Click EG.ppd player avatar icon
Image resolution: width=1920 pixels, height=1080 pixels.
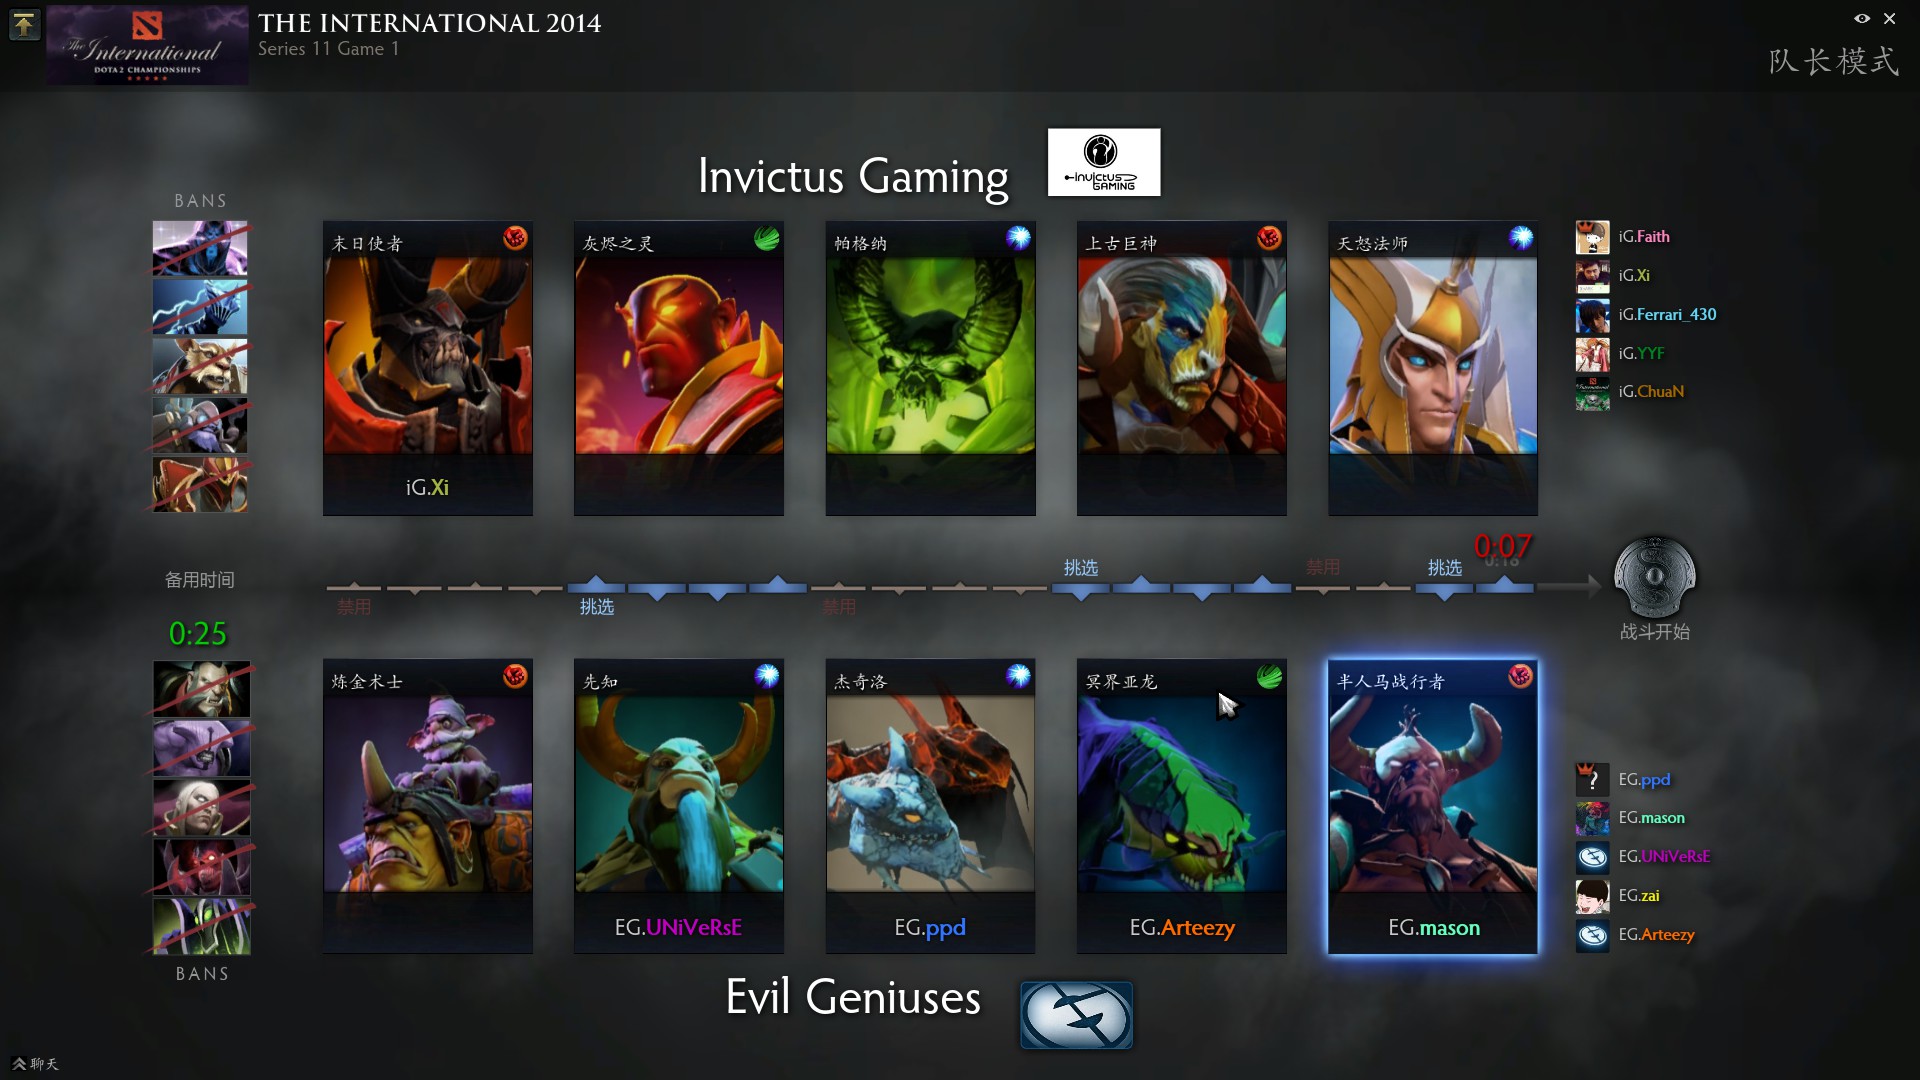click(1592, 779)
